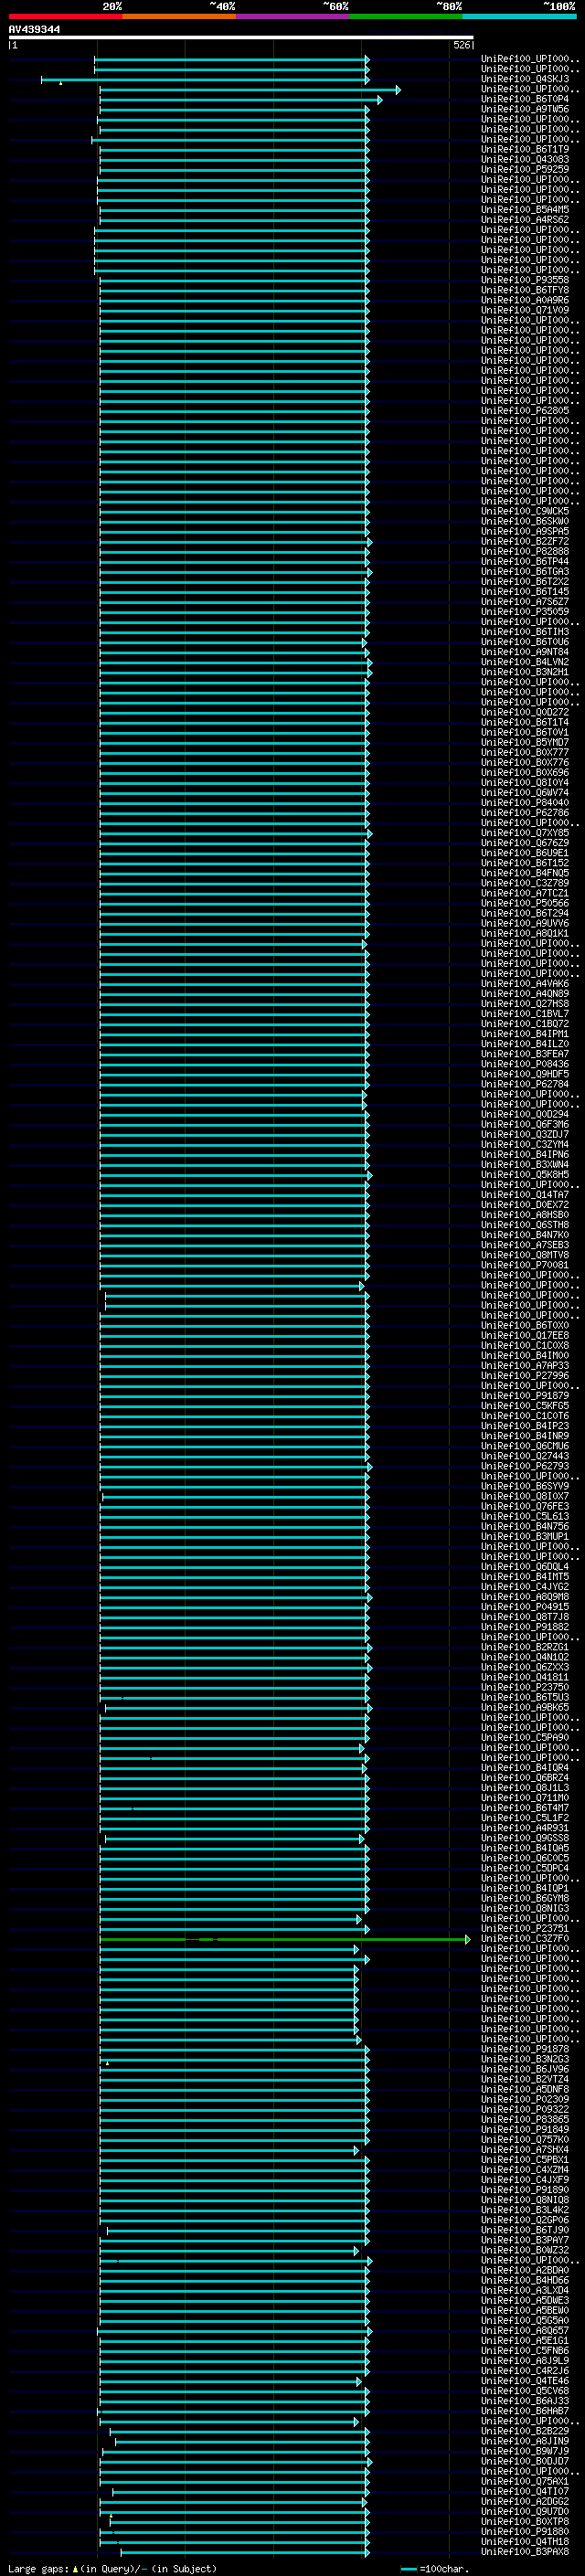
Task: Open hit UniRef100_Q43083
Action: click(x=525, y=159)
